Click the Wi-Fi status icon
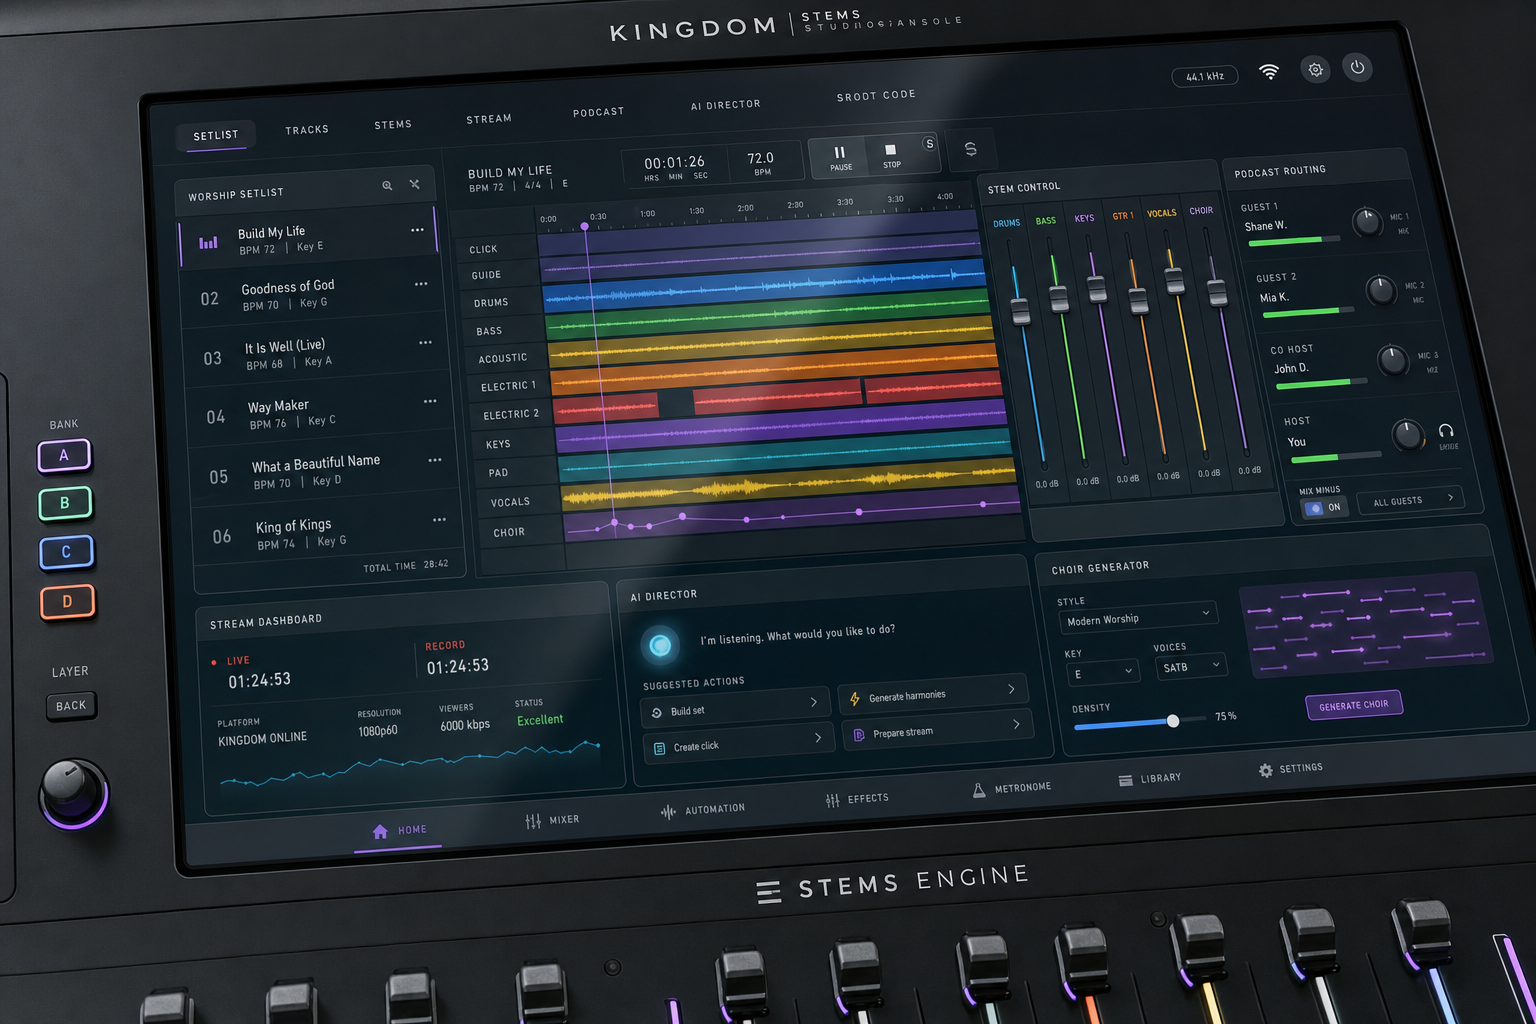The image size is (1536, 1024). click(1269, 72)
